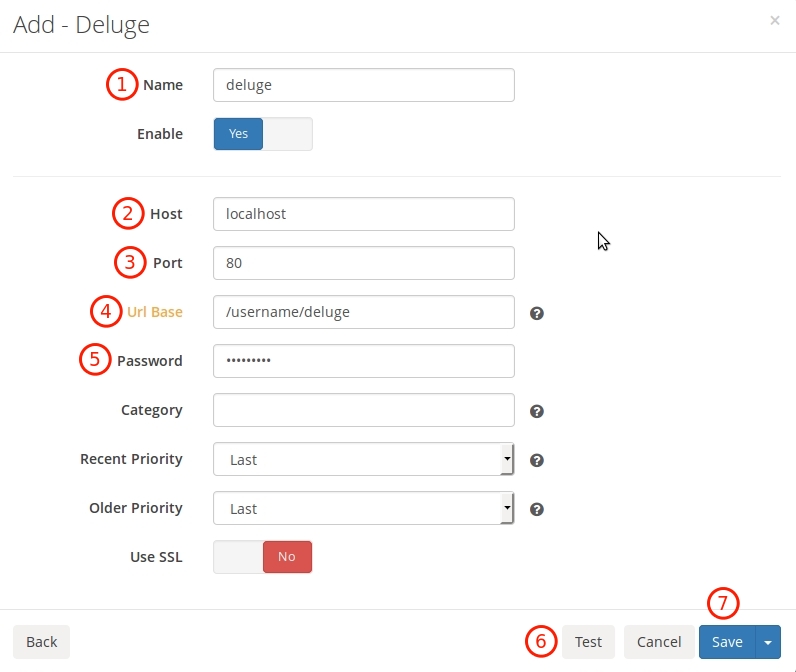This screenshot has height=672, width=796.
Task: Expand the Save button dropdown arrow
Action: [x=768, y=642]
